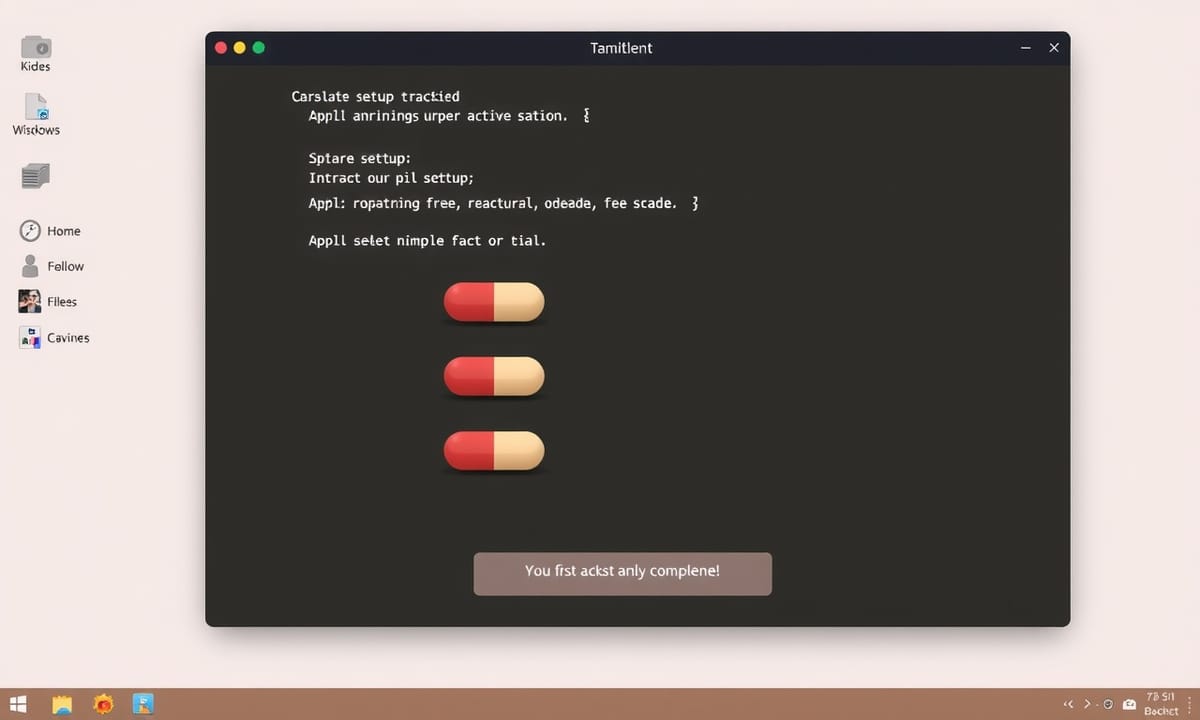Viewport: 1200px width, 720px height.
Task: Click the "Appll selet nimple fact or tial." line
Action: coord(427,241)
